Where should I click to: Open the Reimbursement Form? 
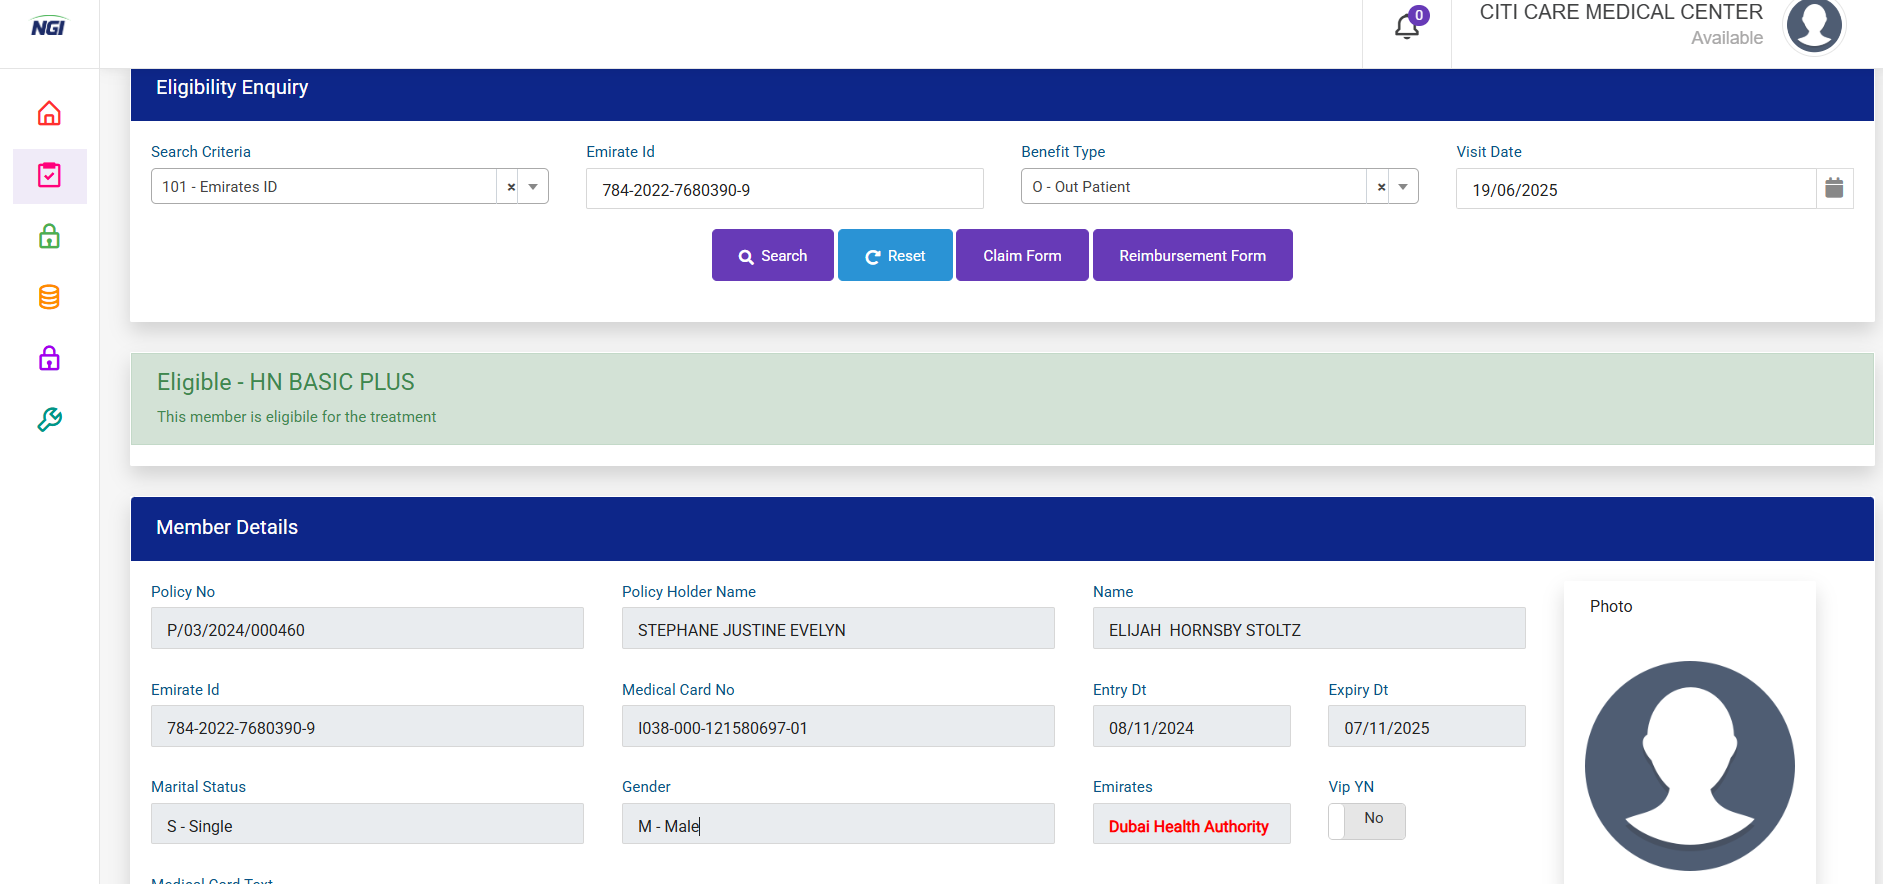click(1192, 256)
